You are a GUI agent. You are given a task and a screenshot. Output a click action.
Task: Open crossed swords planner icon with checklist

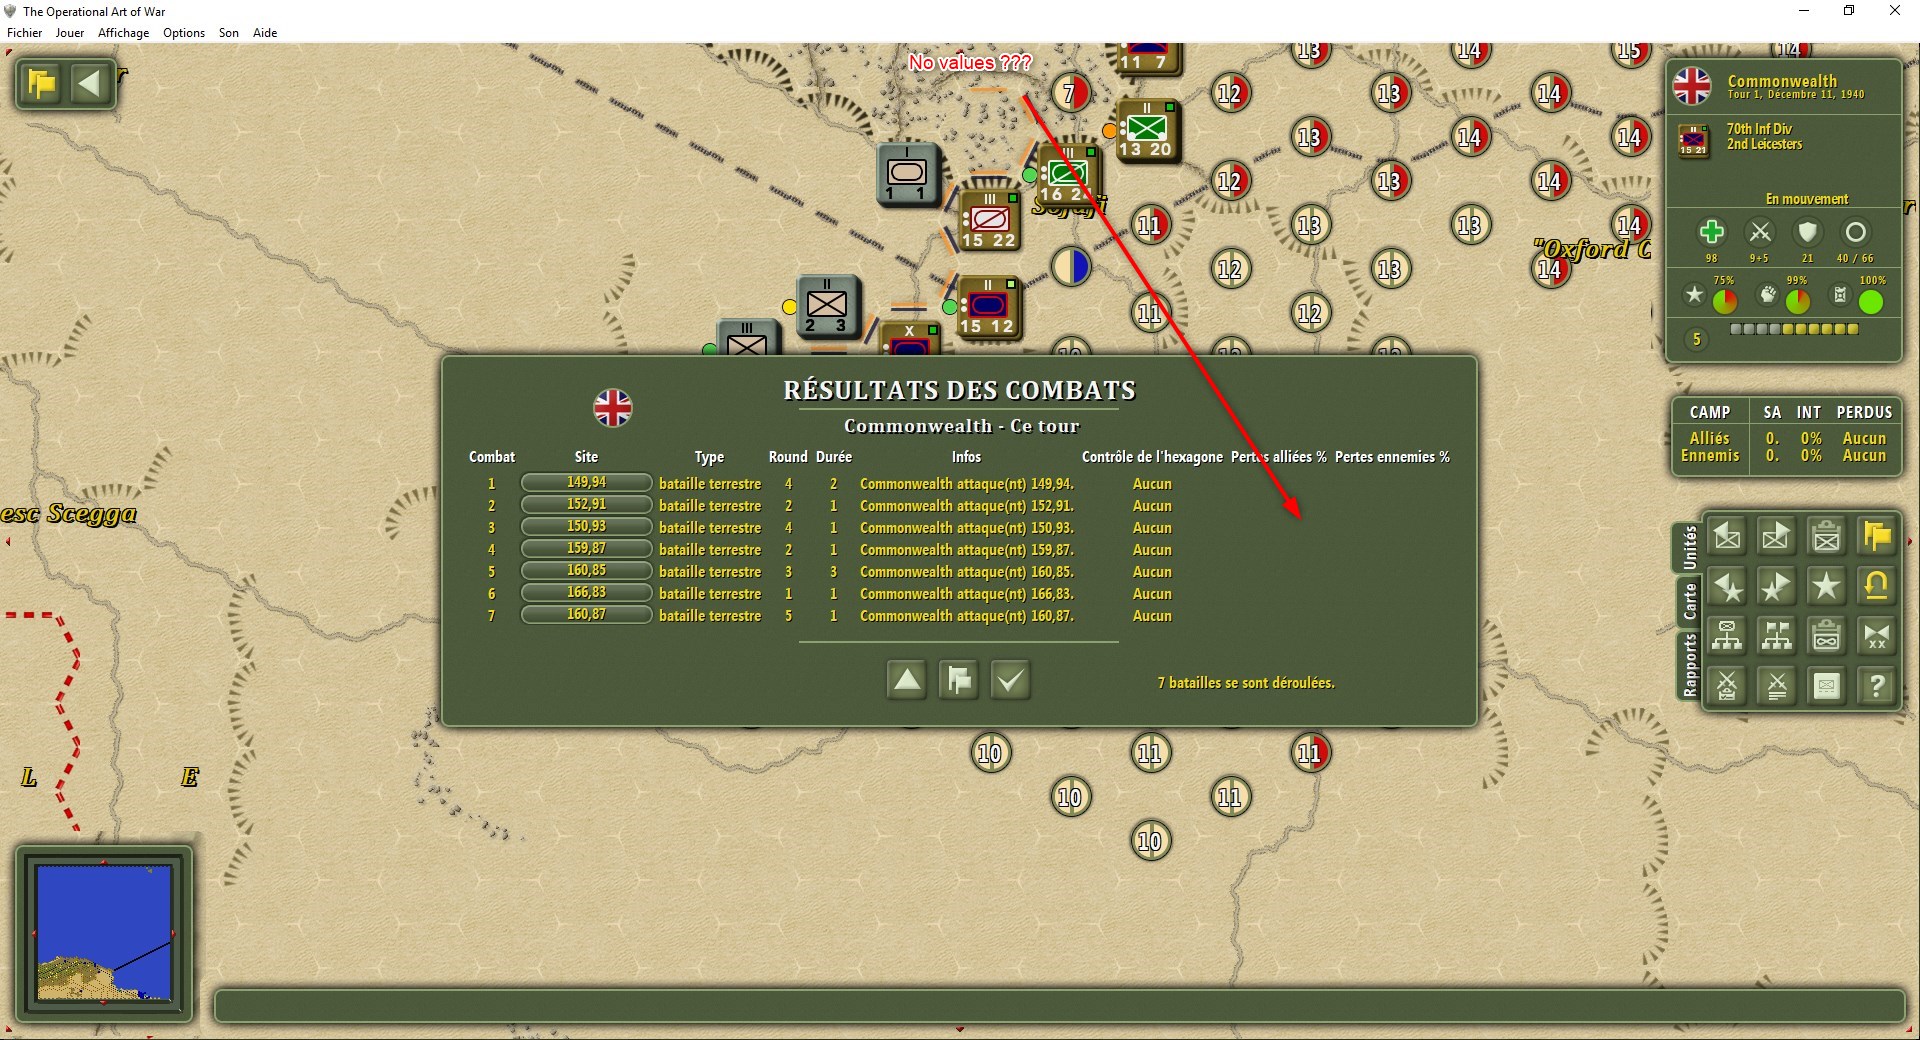(1727, 686)
